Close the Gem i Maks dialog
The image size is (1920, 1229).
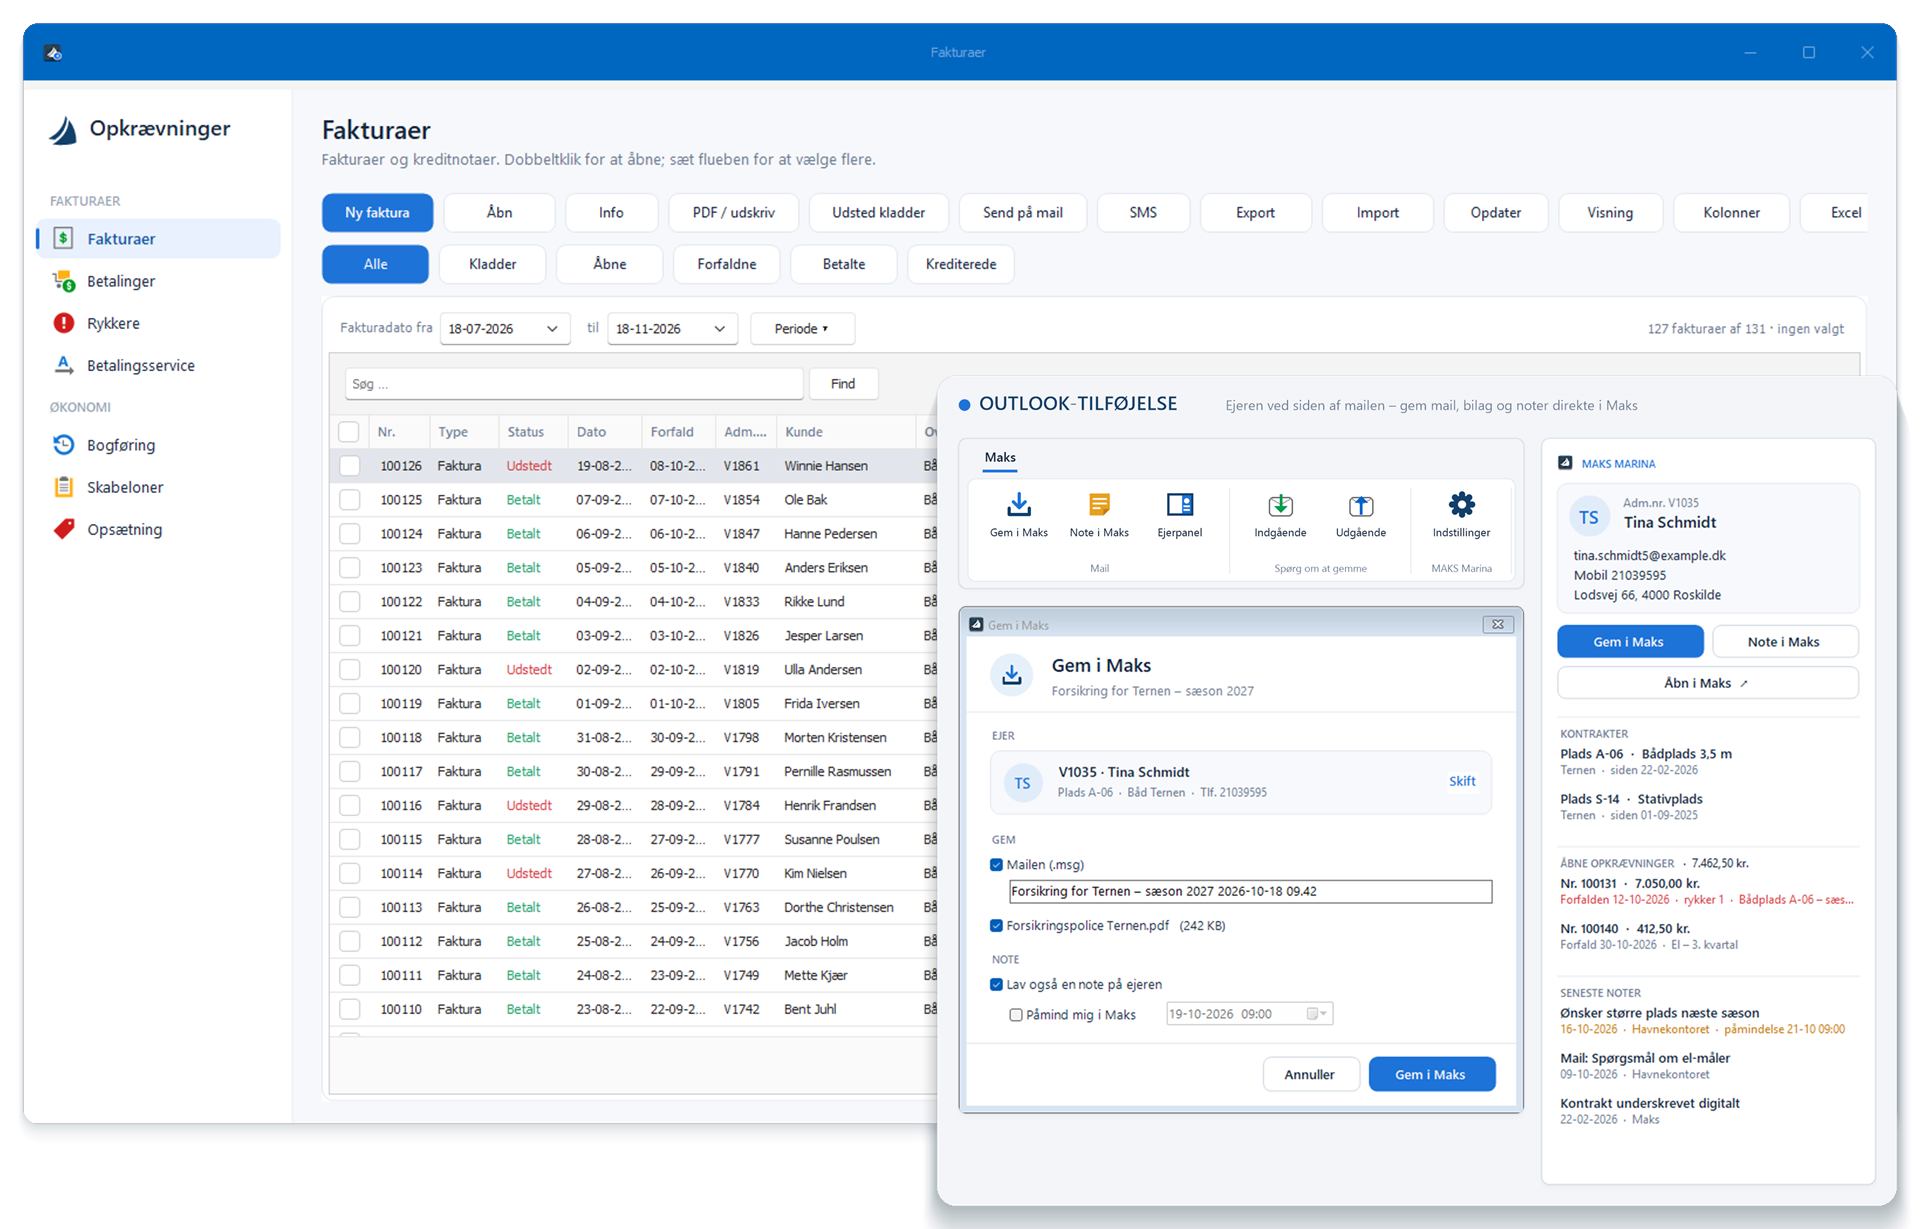1497,625
